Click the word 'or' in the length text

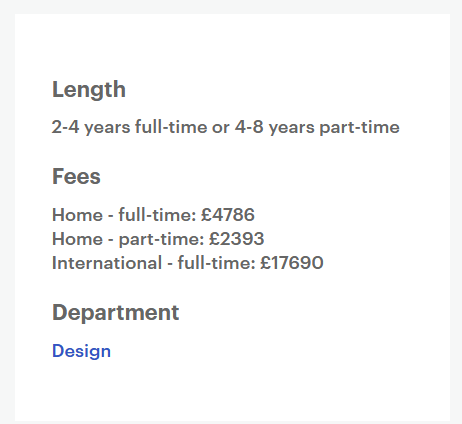pos(221,128)
